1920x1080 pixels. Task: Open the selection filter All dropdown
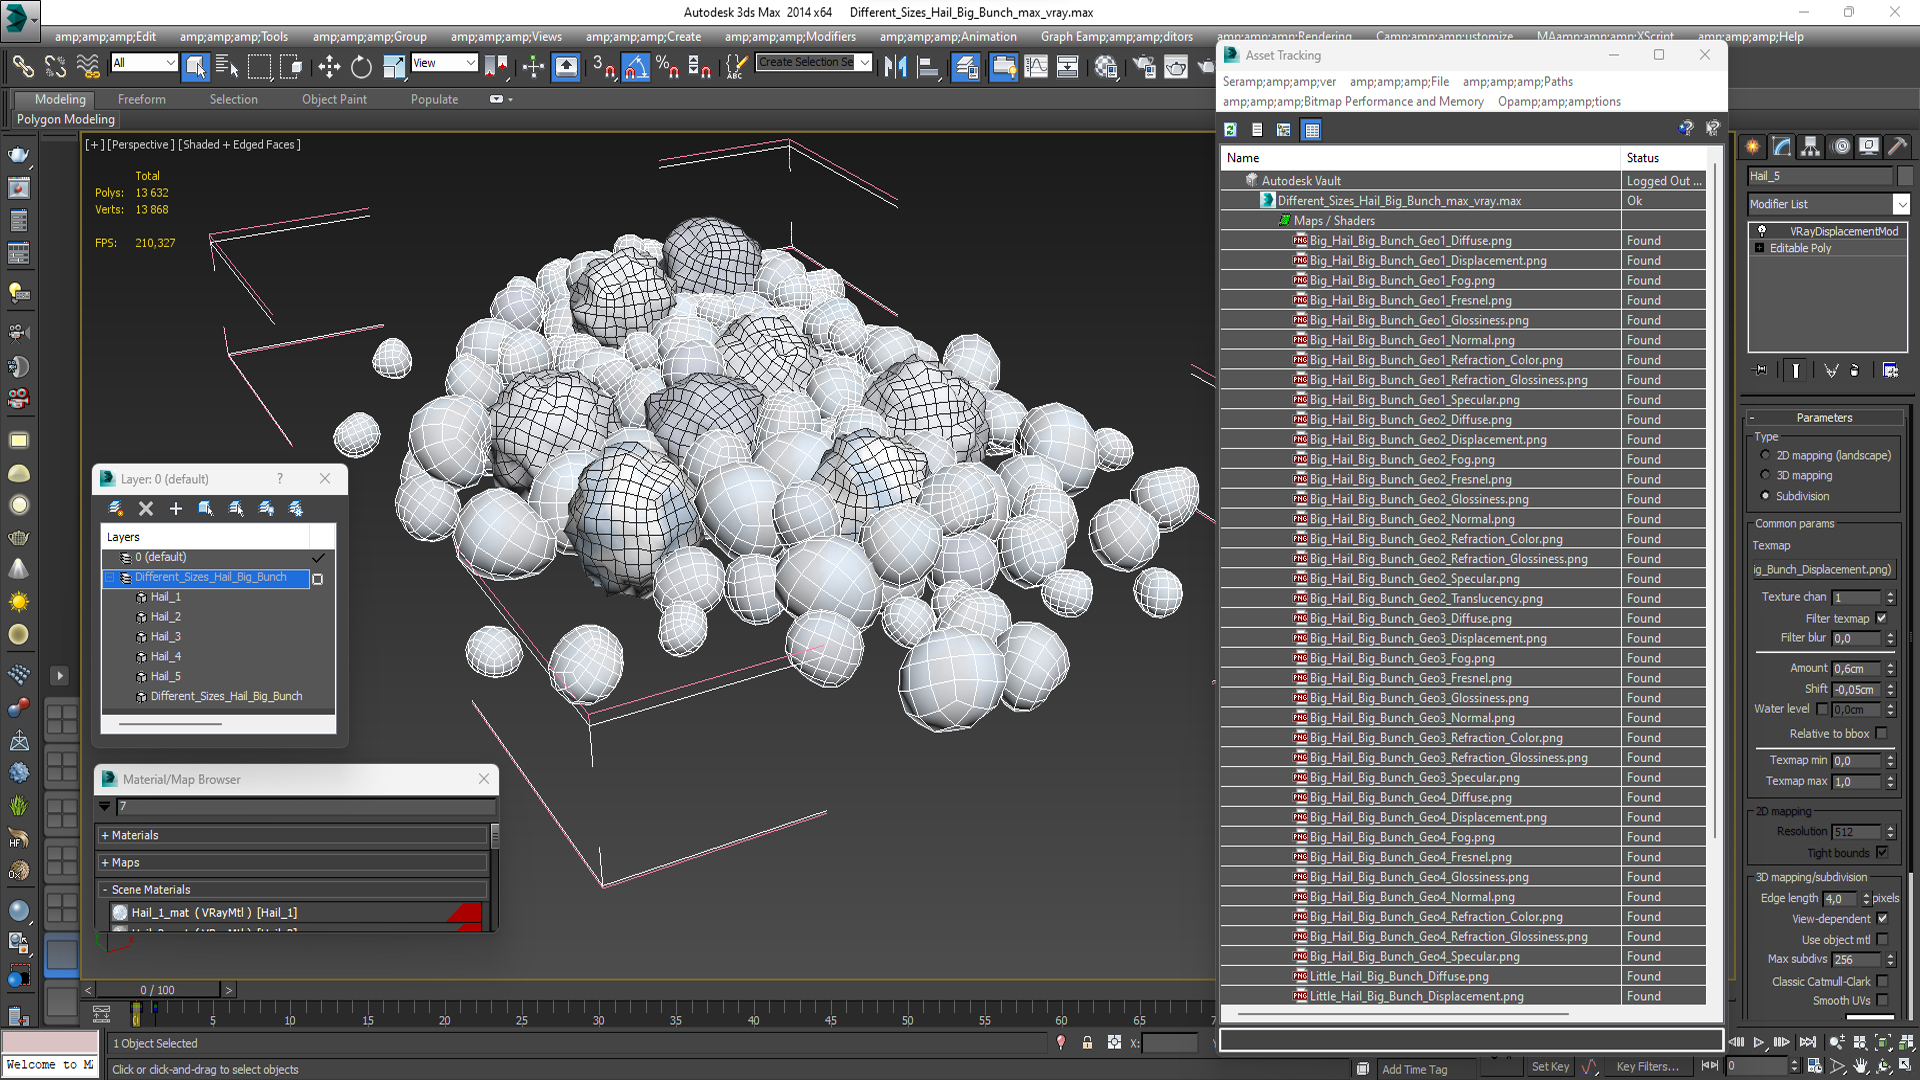(144, 63)
